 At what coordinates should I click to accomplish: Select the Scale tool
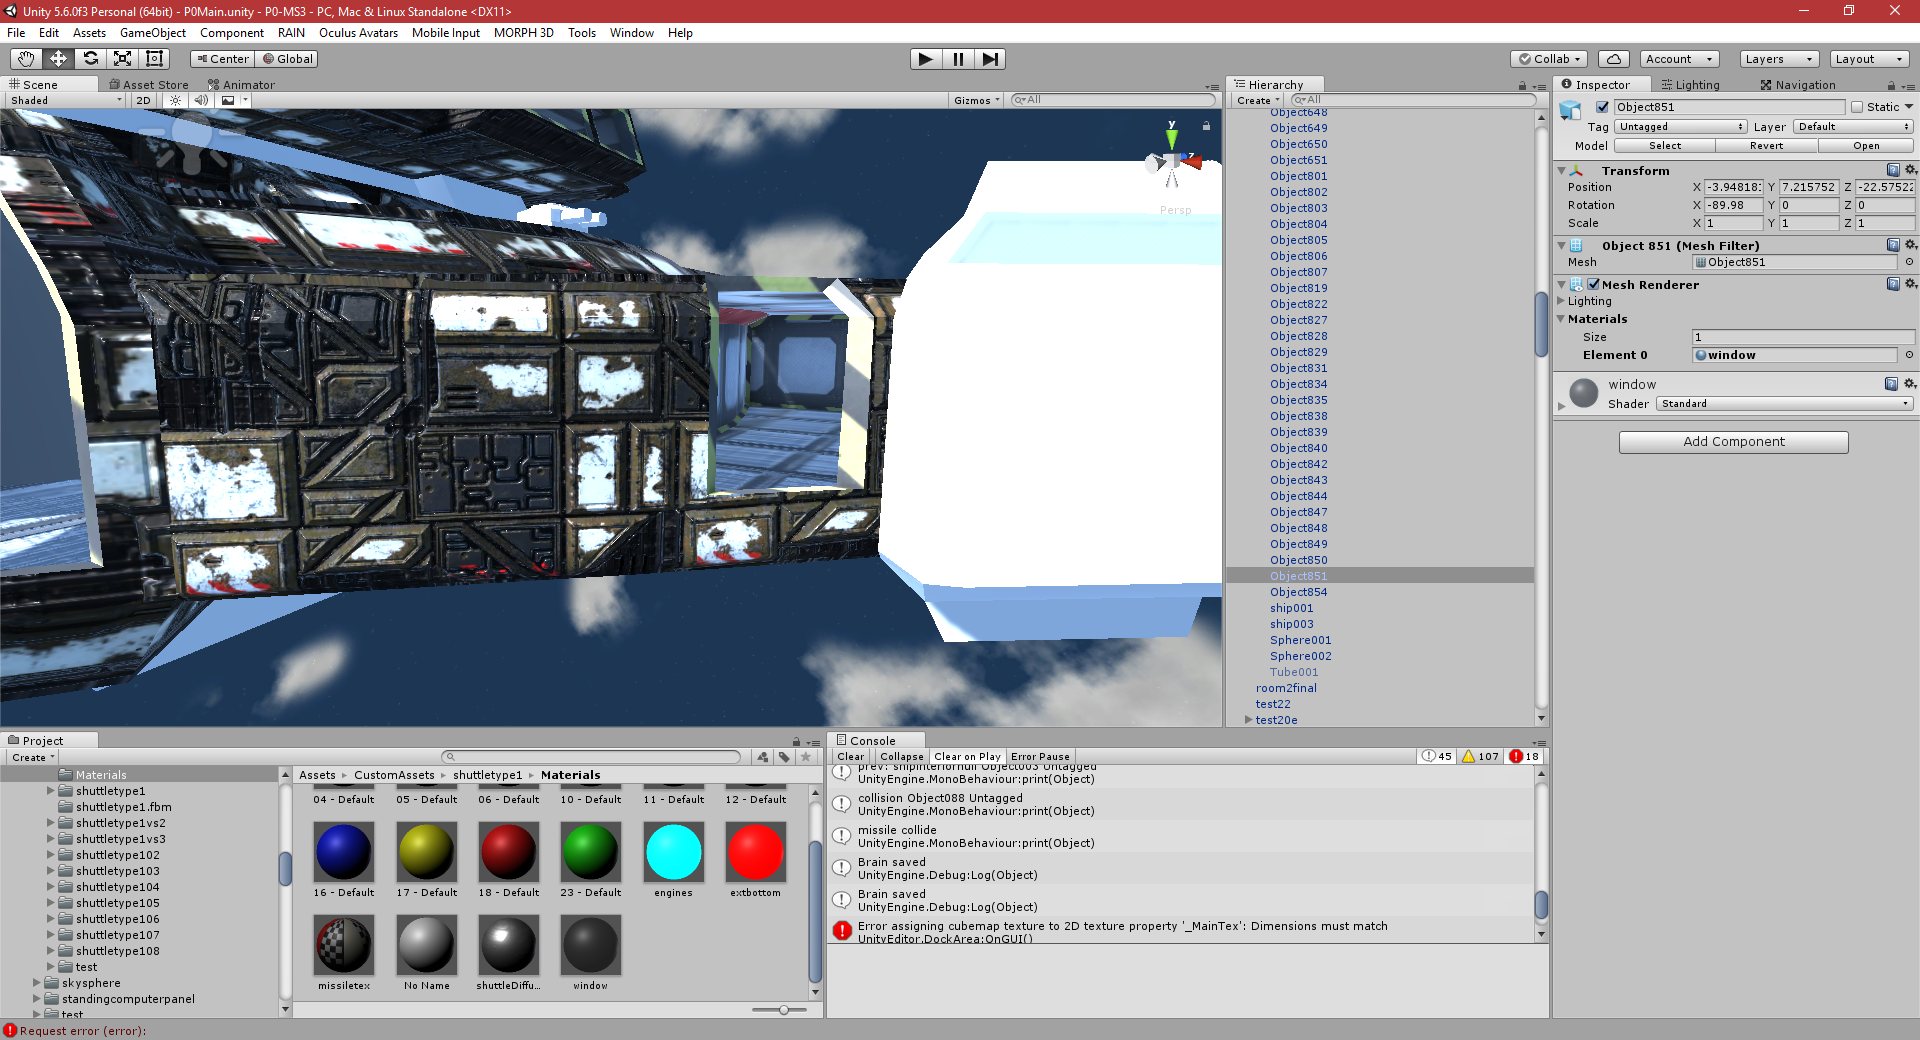[x=122, y=59]
